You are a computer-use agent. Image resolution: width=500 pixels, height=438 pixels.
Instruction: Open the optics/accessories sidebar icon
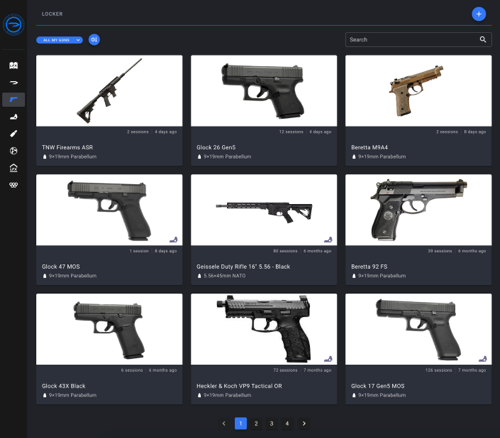pyautogui.click(x=13, y=117)
